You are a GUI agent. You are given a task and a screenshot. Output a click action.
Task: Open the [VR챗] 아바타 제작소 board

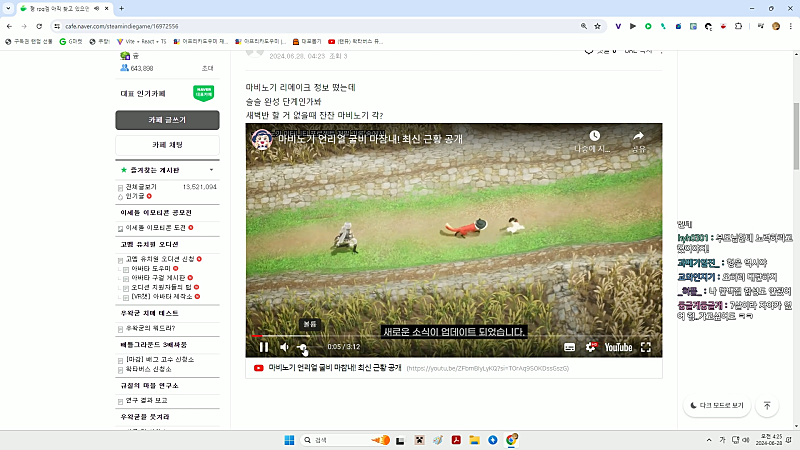(x=162, y=296)
